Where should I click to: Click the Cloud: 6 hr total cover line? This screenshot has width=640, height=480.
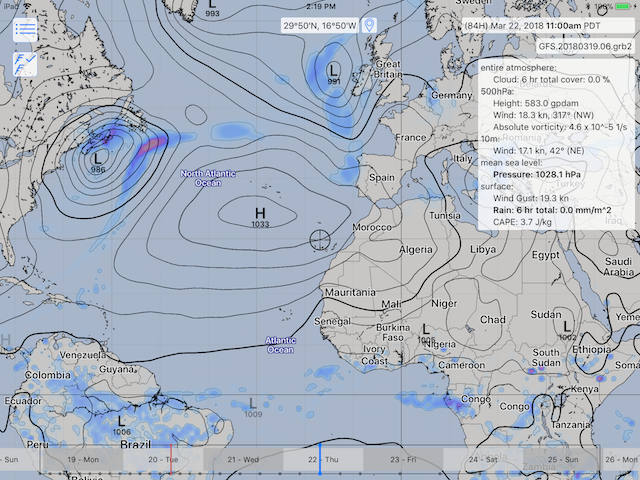pyautogui.click(x=551, y=80)
